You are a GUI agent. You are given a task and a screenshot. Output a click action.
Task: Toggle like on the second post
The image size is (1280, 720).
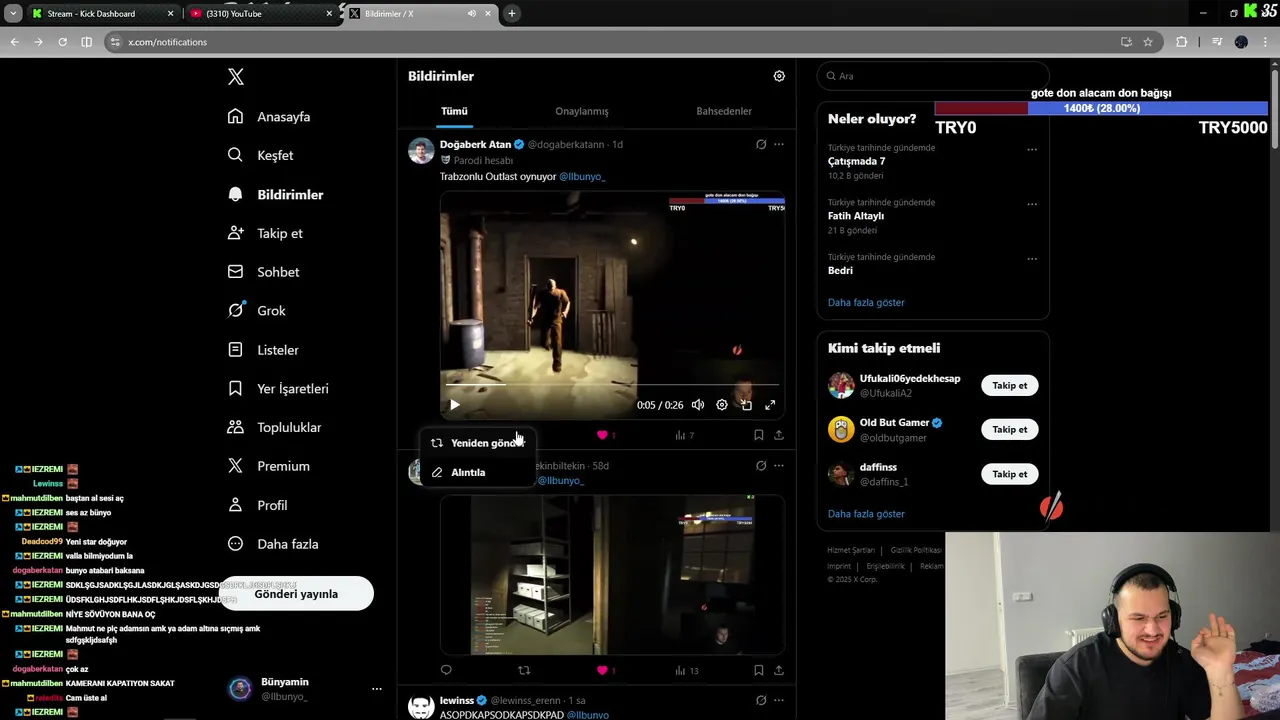tap(602, 670)
